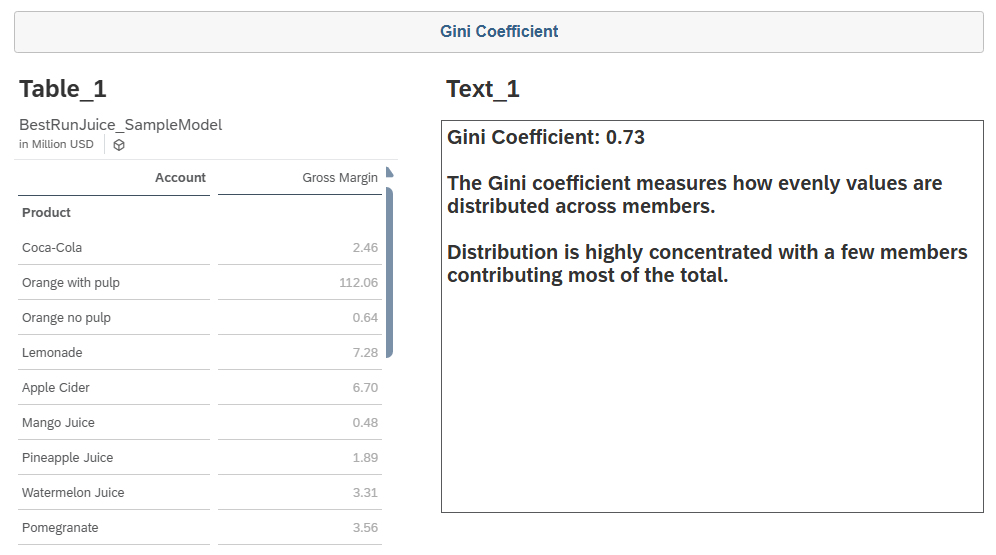Image resolution: width=996 pixels, height=555 pixels.
Task: Select the Coca-Cola row label
Action: pyautogui.click(x=52, y=248)
